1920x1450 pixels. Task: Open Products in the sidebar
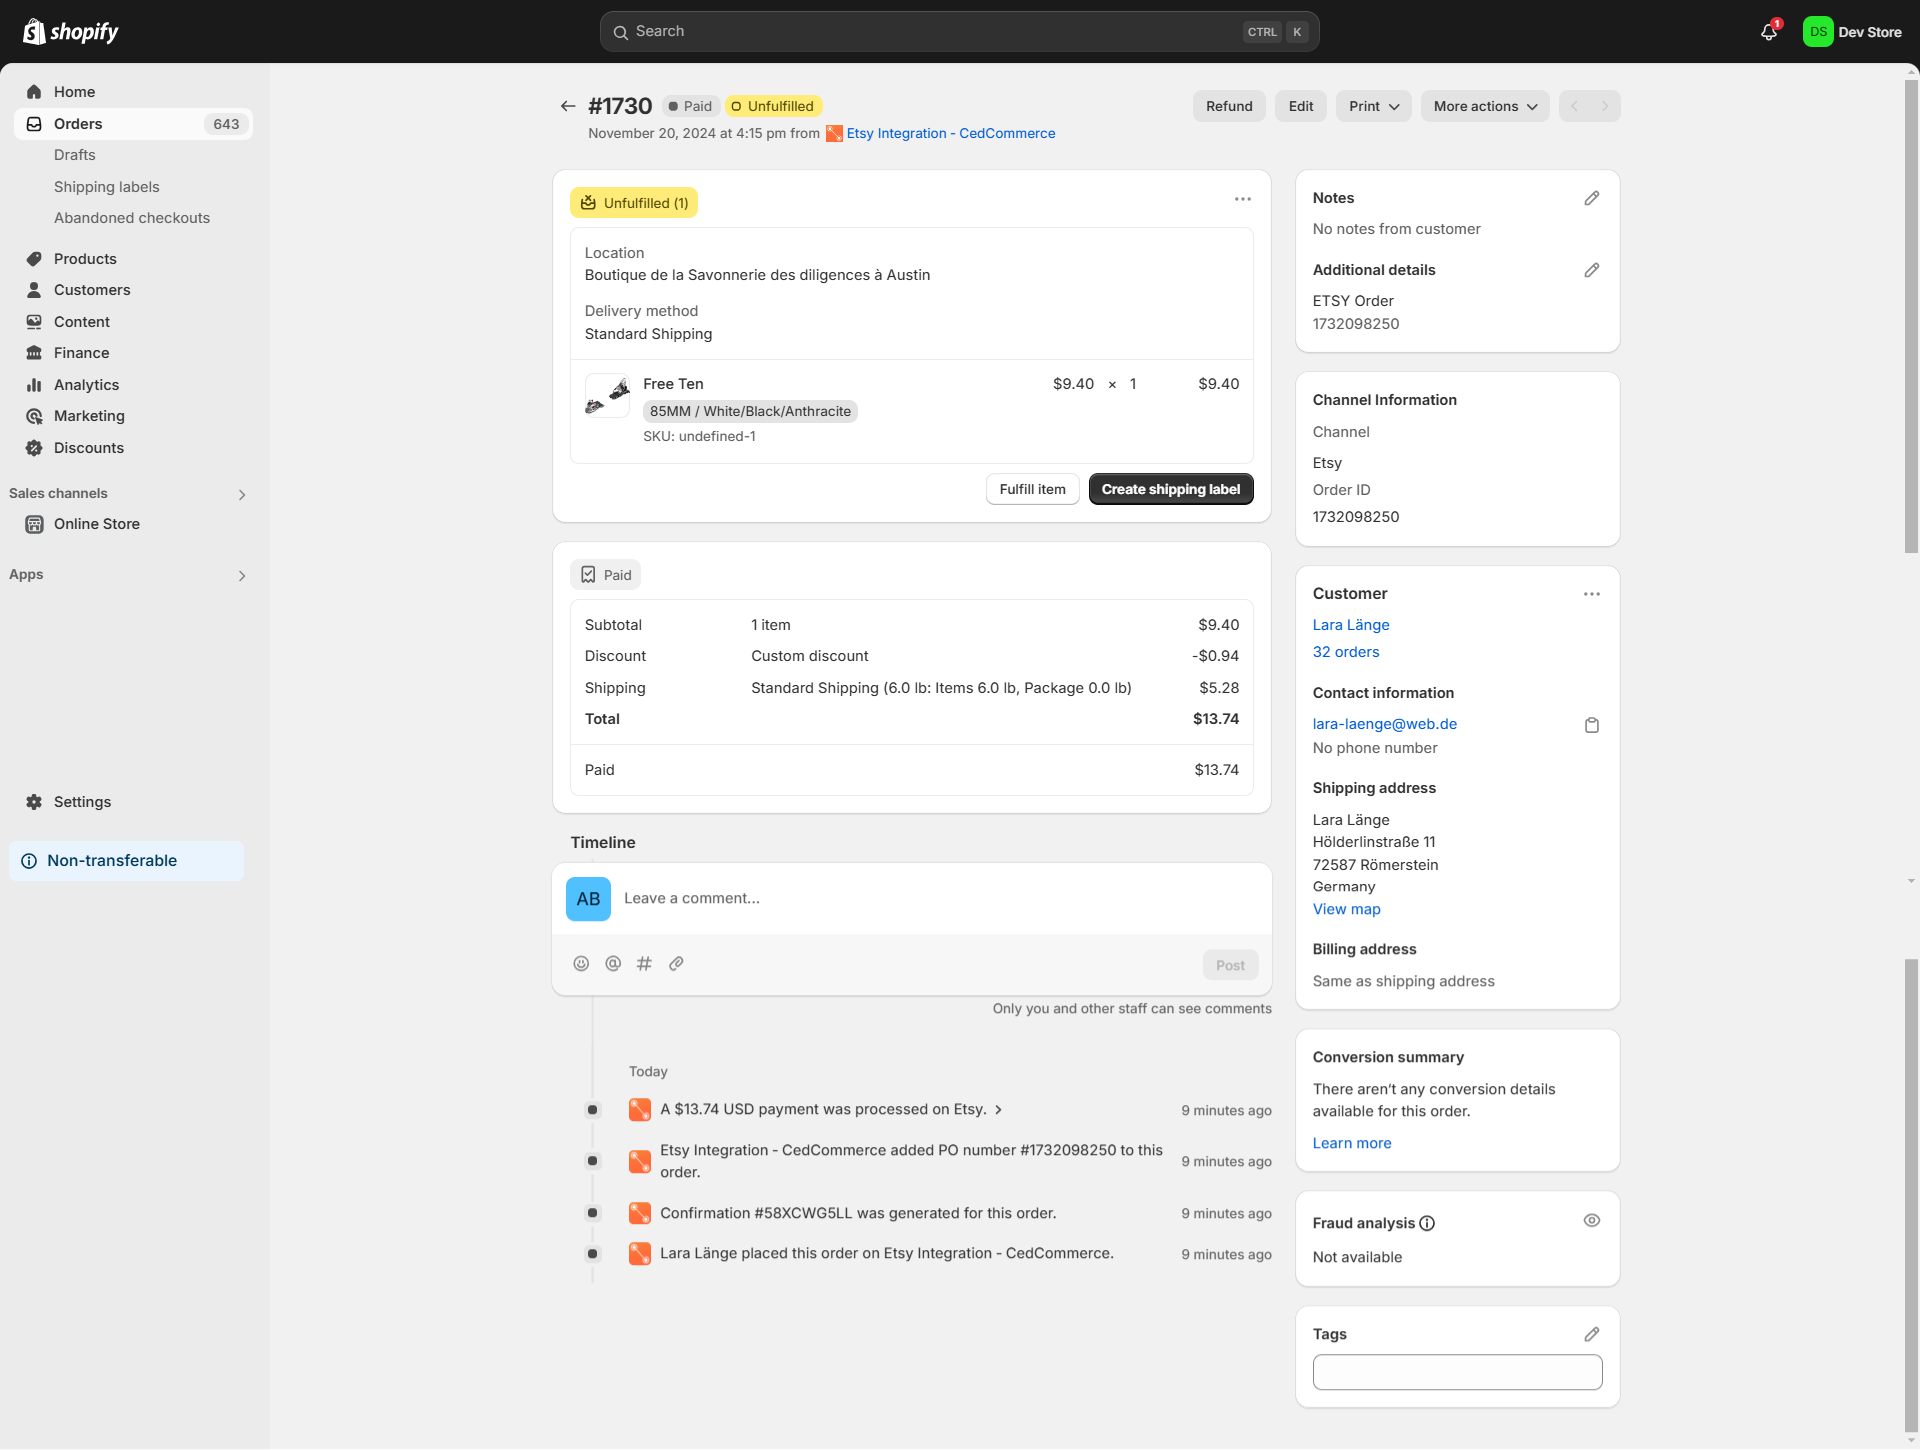click(133, 259)
